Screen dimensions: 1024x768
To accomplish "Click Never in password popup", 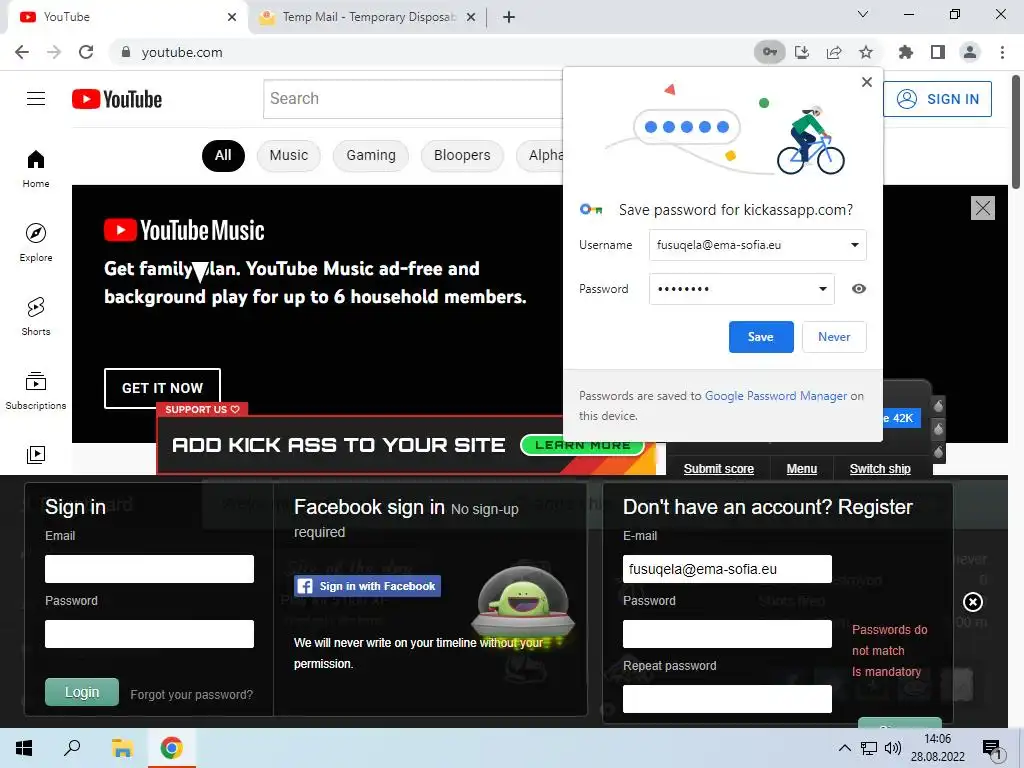I will (834, 337).
